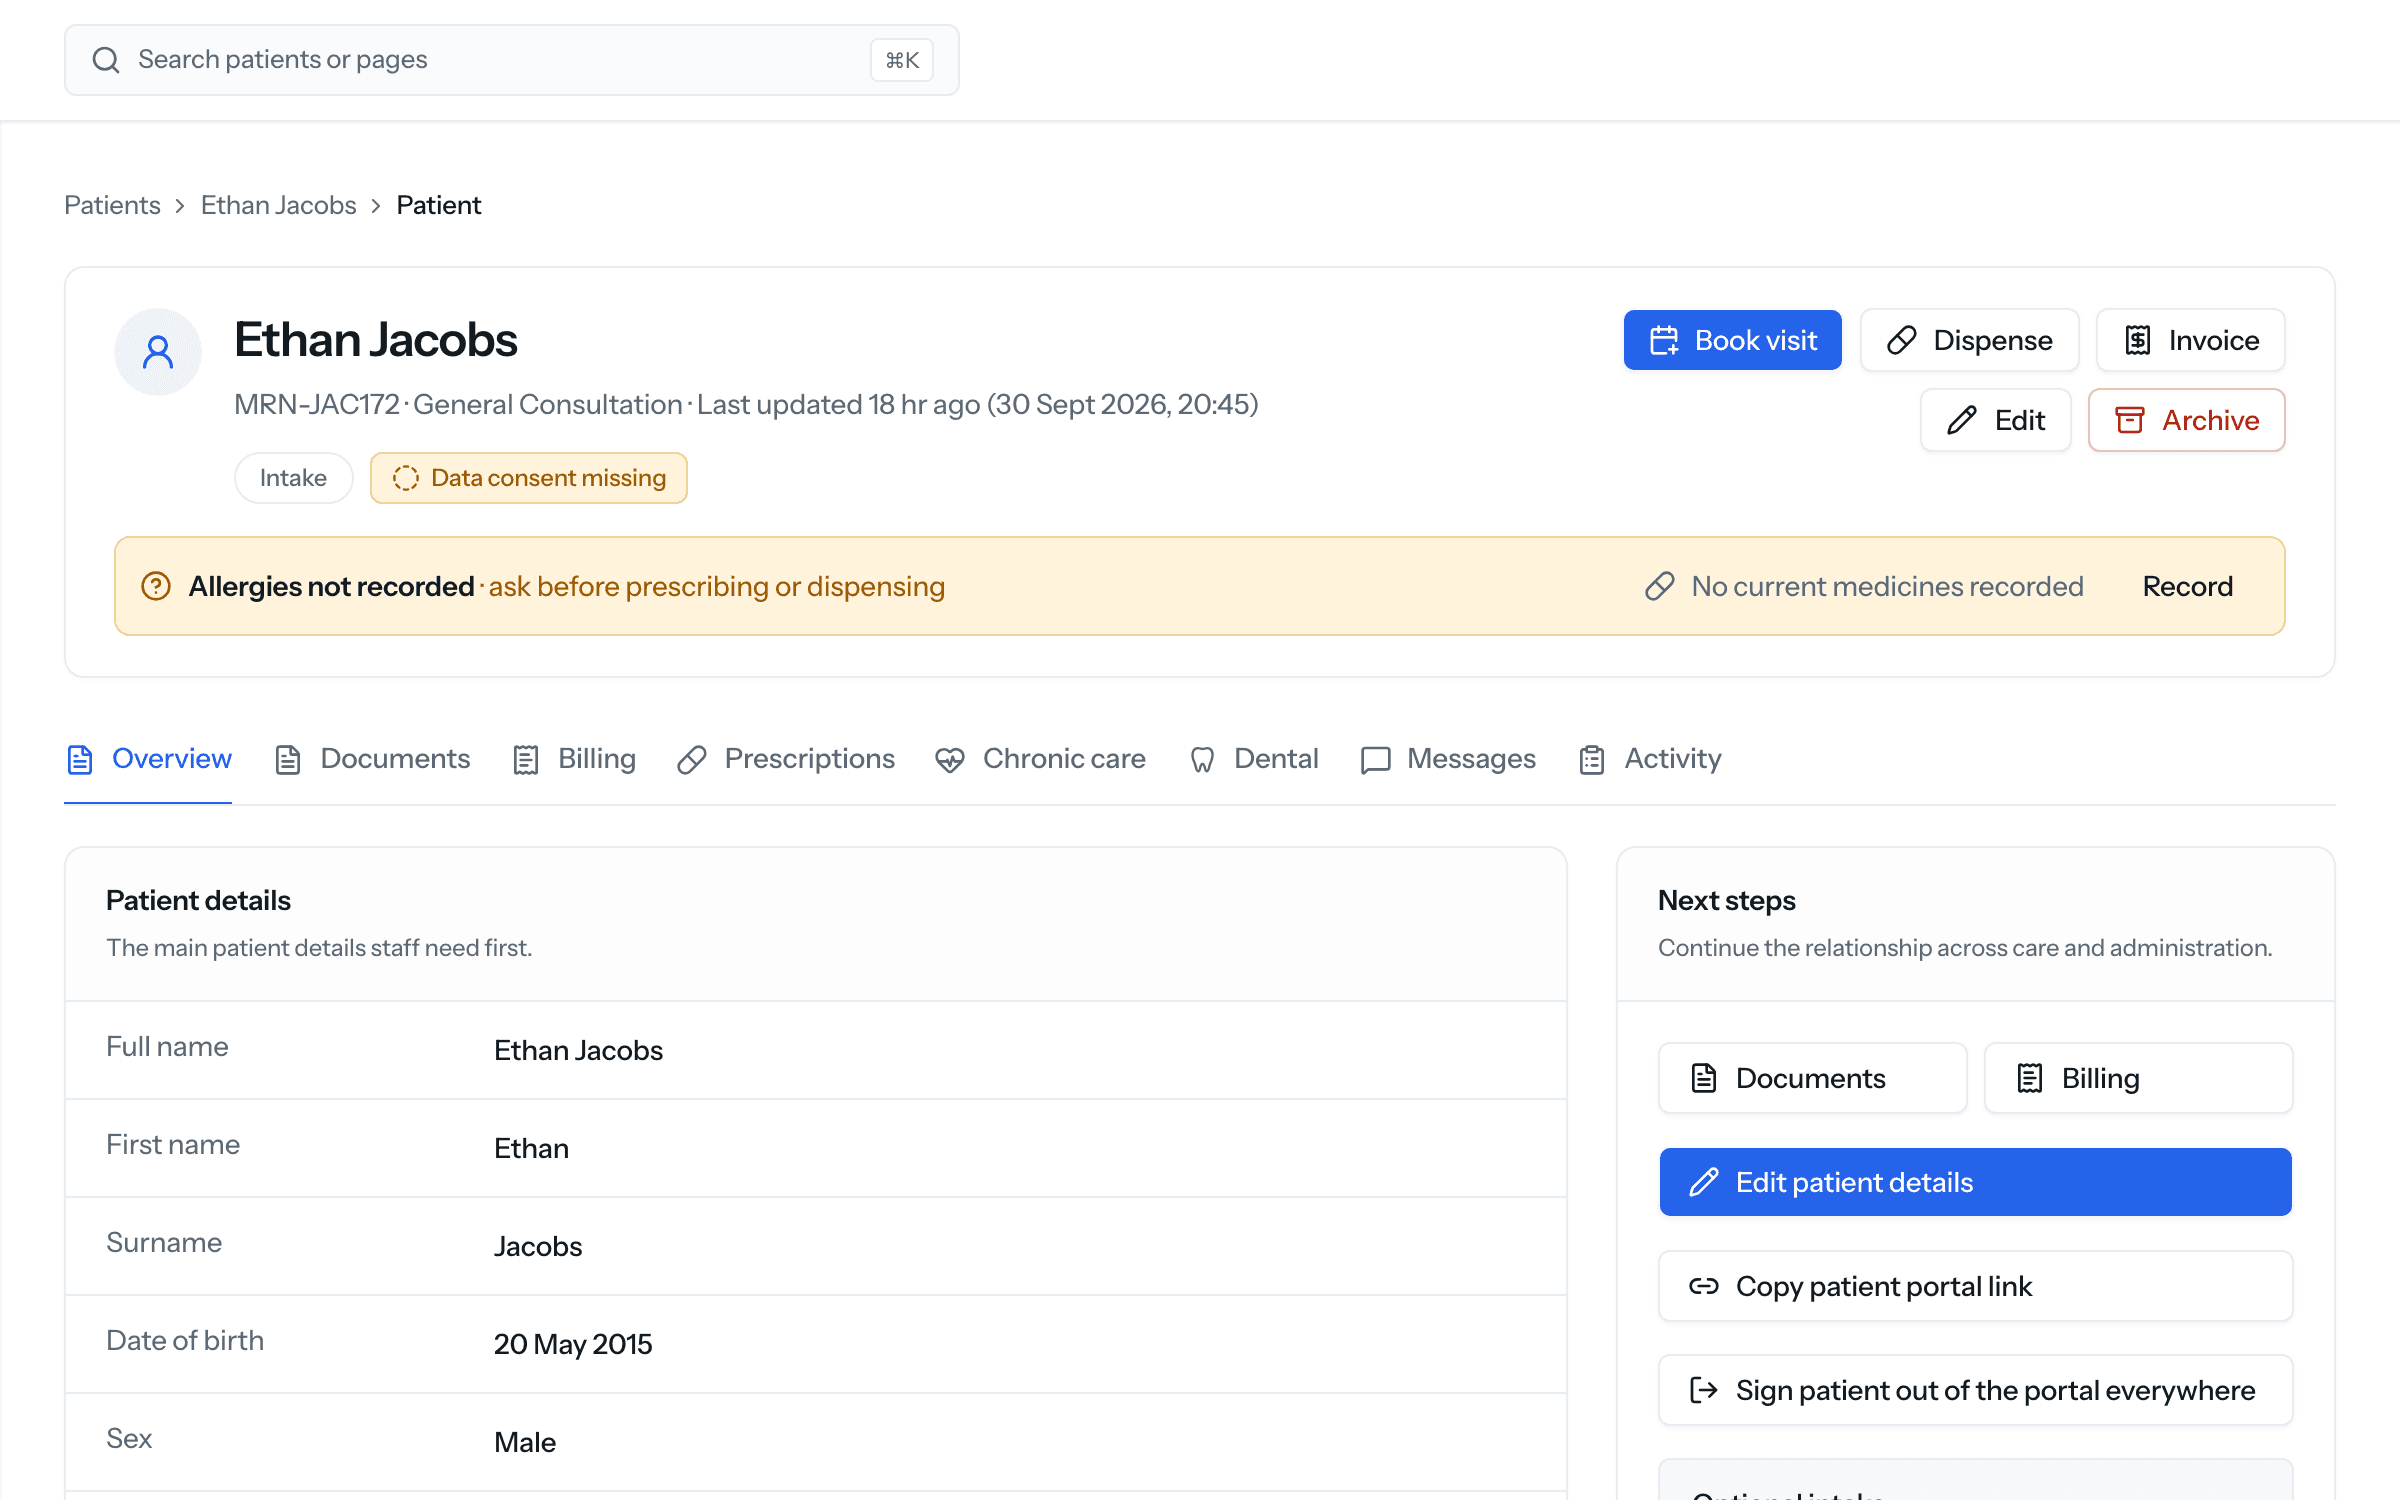Click the Data consent missing badge
Viewport: 2400px width, 1500px height.
(528, 478)
